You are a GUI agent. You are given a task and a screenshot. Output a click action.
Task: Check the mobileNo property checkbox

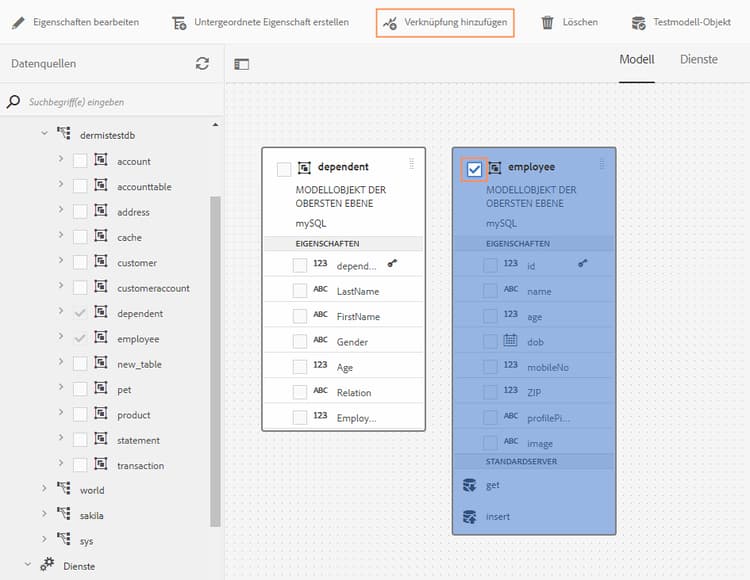click(490, 366)
